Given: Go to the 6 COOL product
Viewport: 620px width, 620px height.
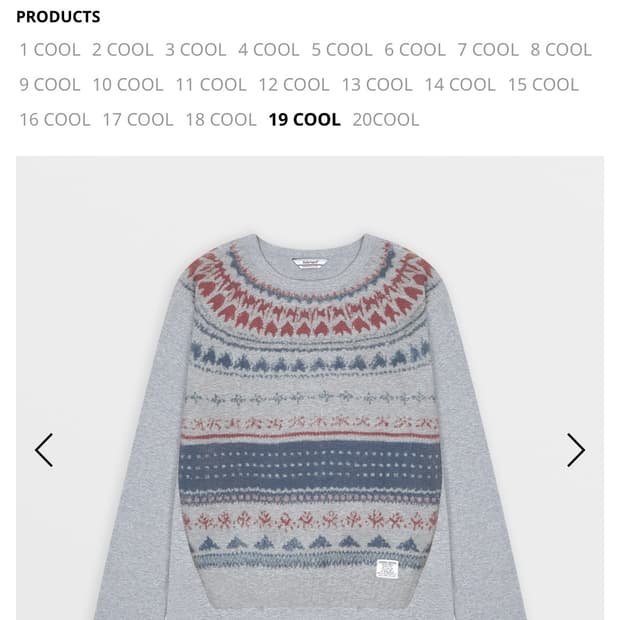Looking at the screenshot, I should coord(415,50).
